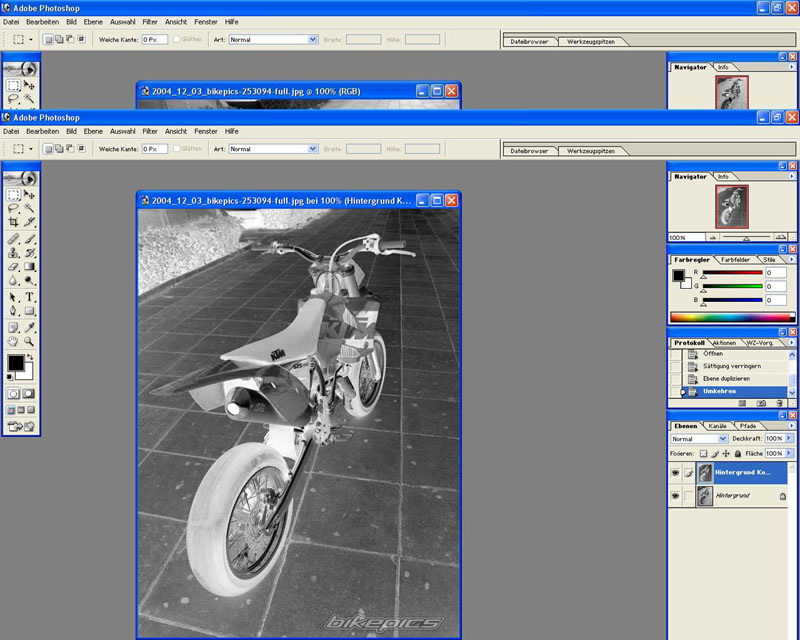Expand the Fläche fill arrow

click(789, 453)
